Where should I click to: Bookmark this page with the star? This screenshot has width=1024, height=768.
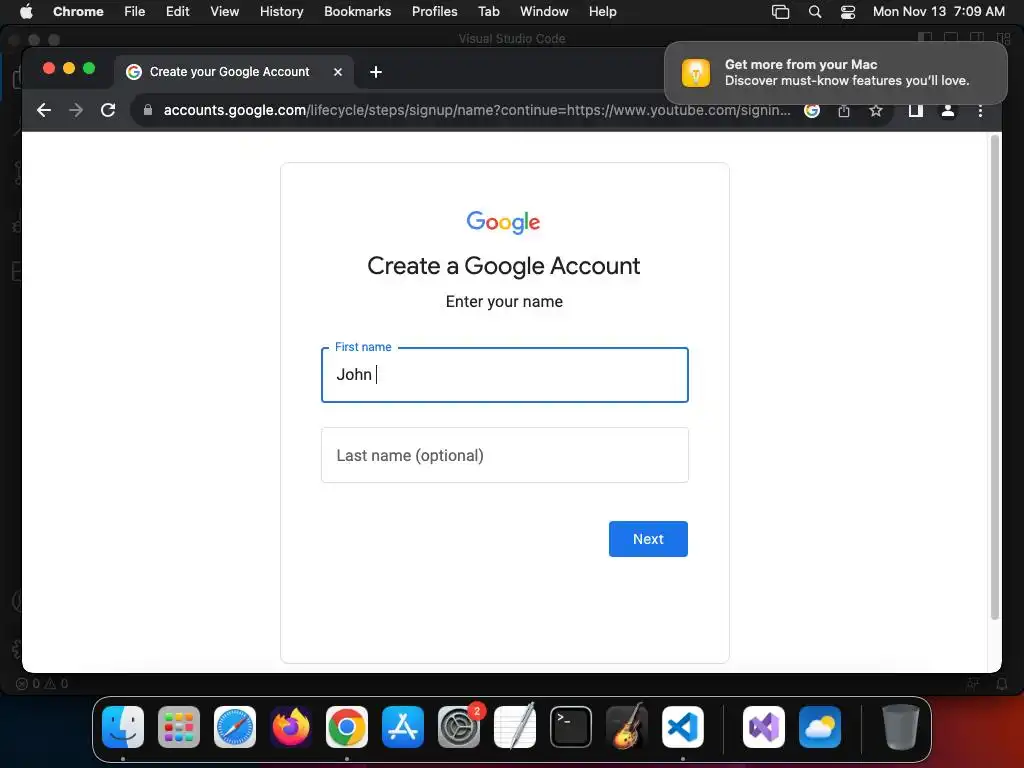point(876,110)
